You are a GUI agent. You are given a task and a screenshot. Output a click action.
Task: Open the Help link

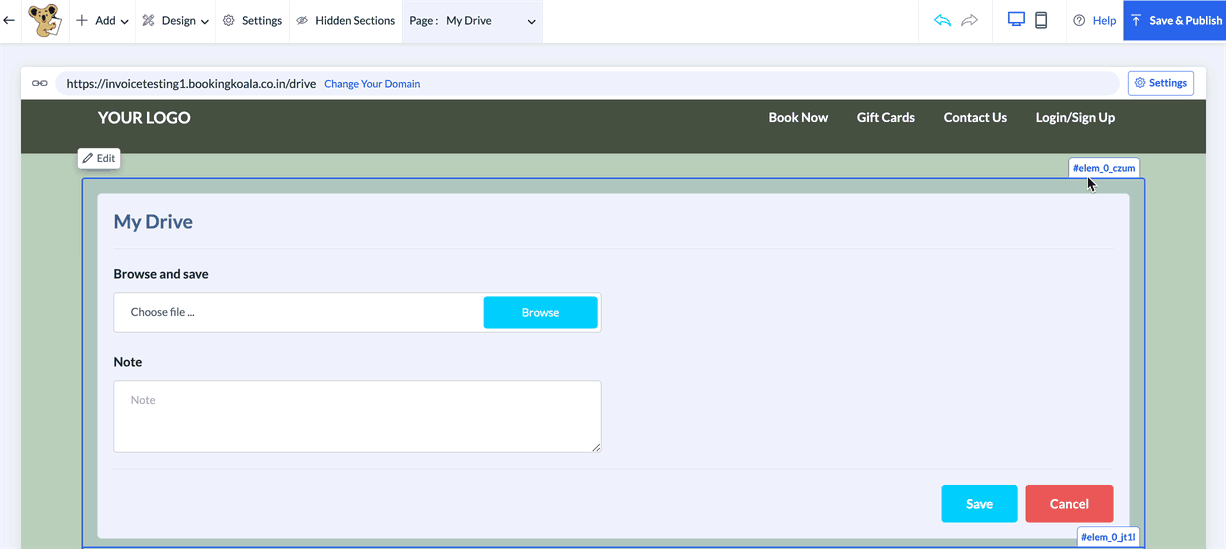tap(1094, 21)
